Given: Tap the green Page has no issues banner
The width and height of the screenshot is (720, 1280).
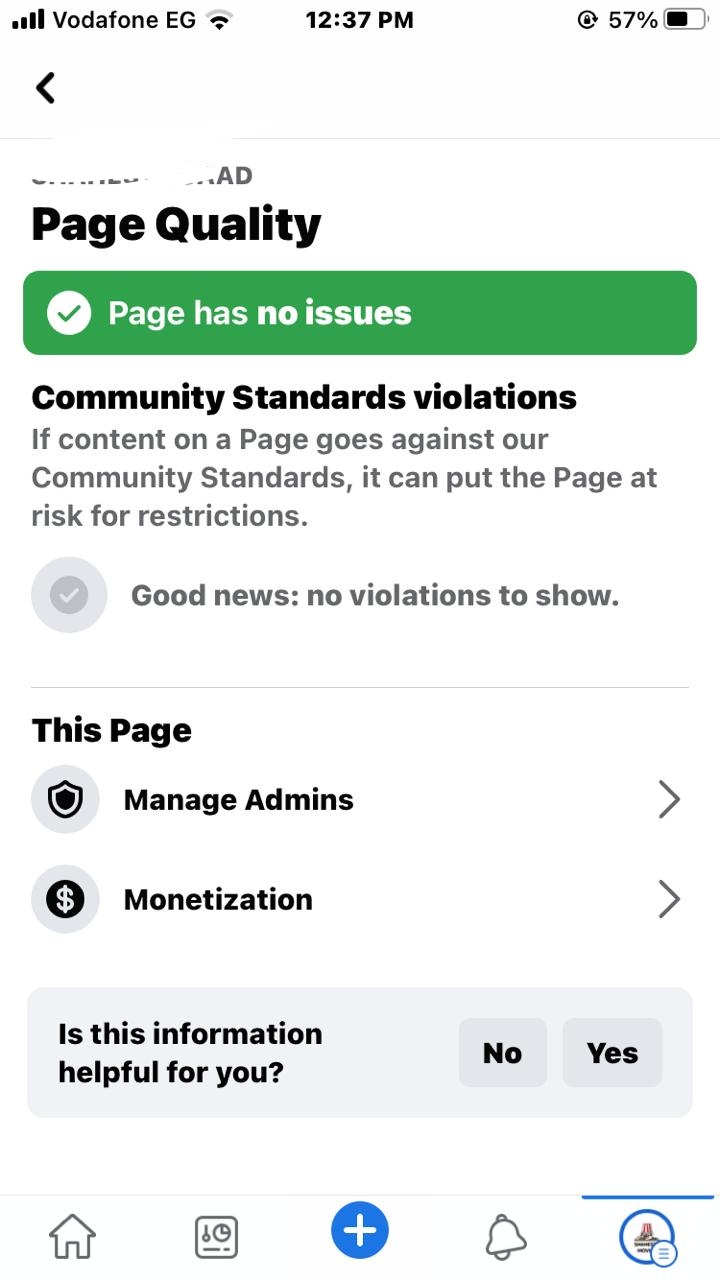Looking at the screenshot, I should pyautogui.click(x=360, y=313).
